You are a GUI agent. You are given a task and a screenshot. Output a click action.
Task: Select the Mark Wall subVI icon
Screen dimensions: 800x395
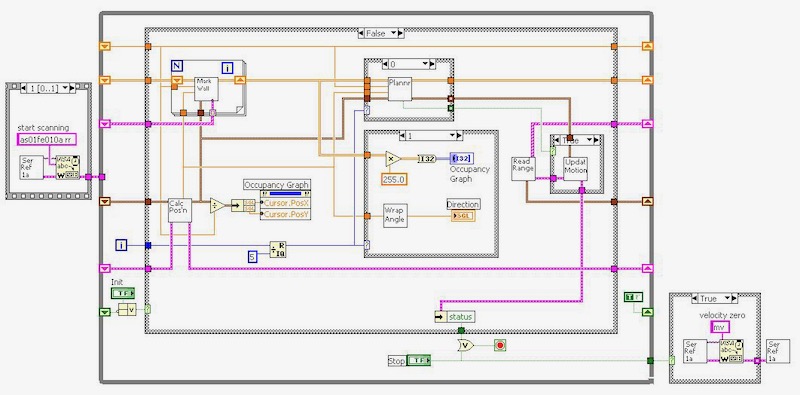pos(206,88)
